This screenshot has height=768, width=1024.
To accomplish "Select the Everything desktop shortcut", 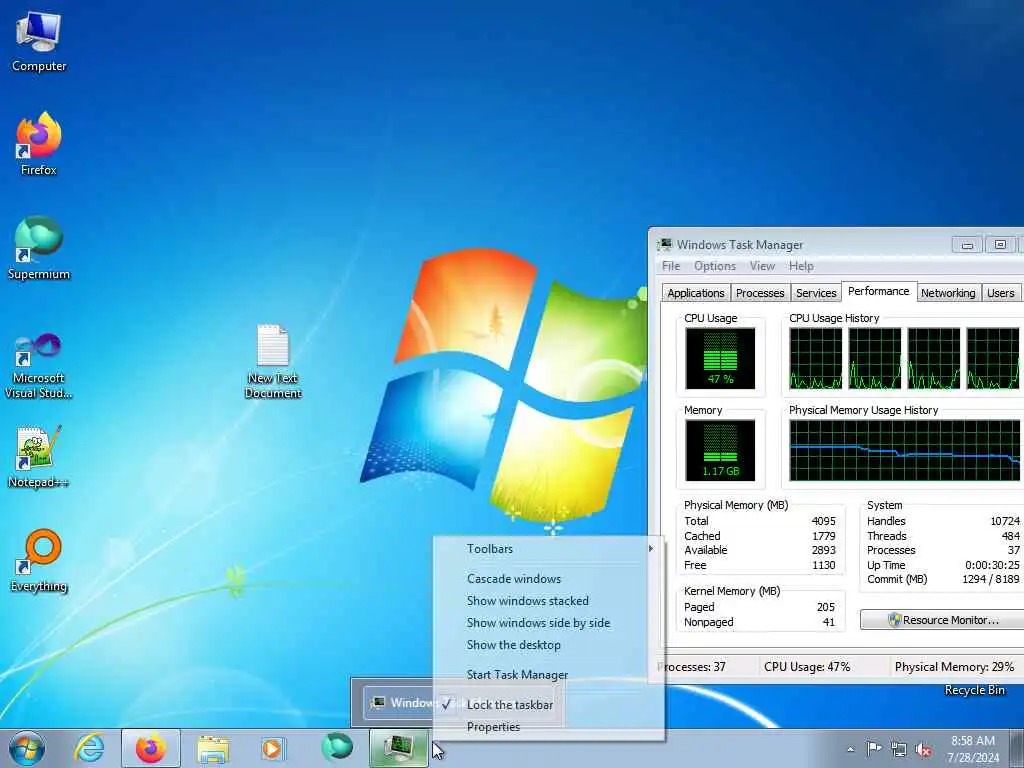I will (x=39, y=560).
